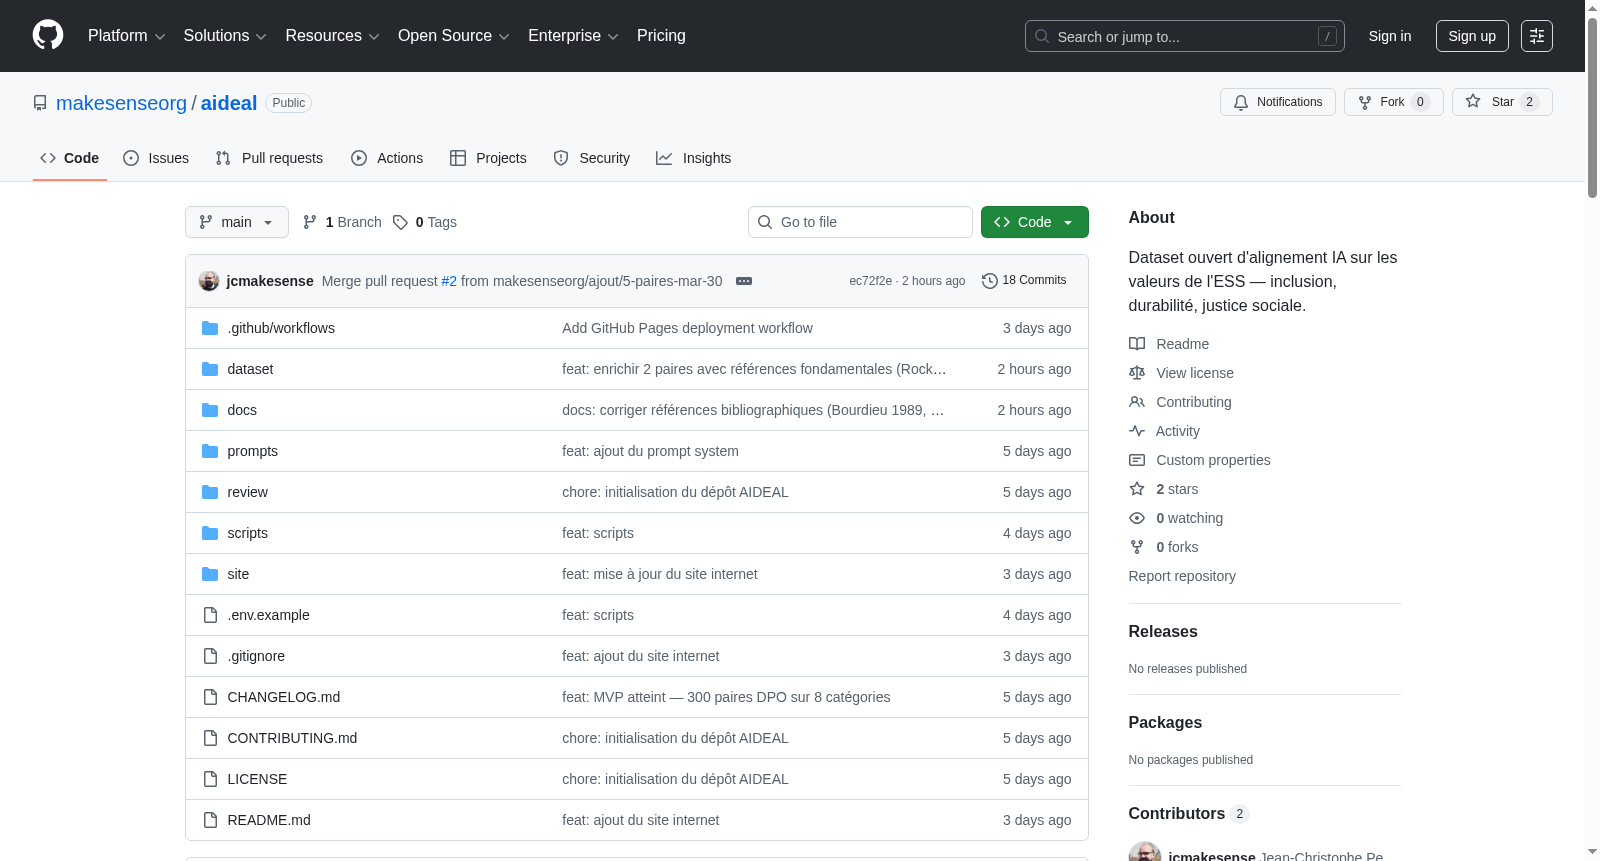Open the GitHub homepage logo
Image resolution: width=1600 pixels, height=861 pixels.
(x=48, y=35)
